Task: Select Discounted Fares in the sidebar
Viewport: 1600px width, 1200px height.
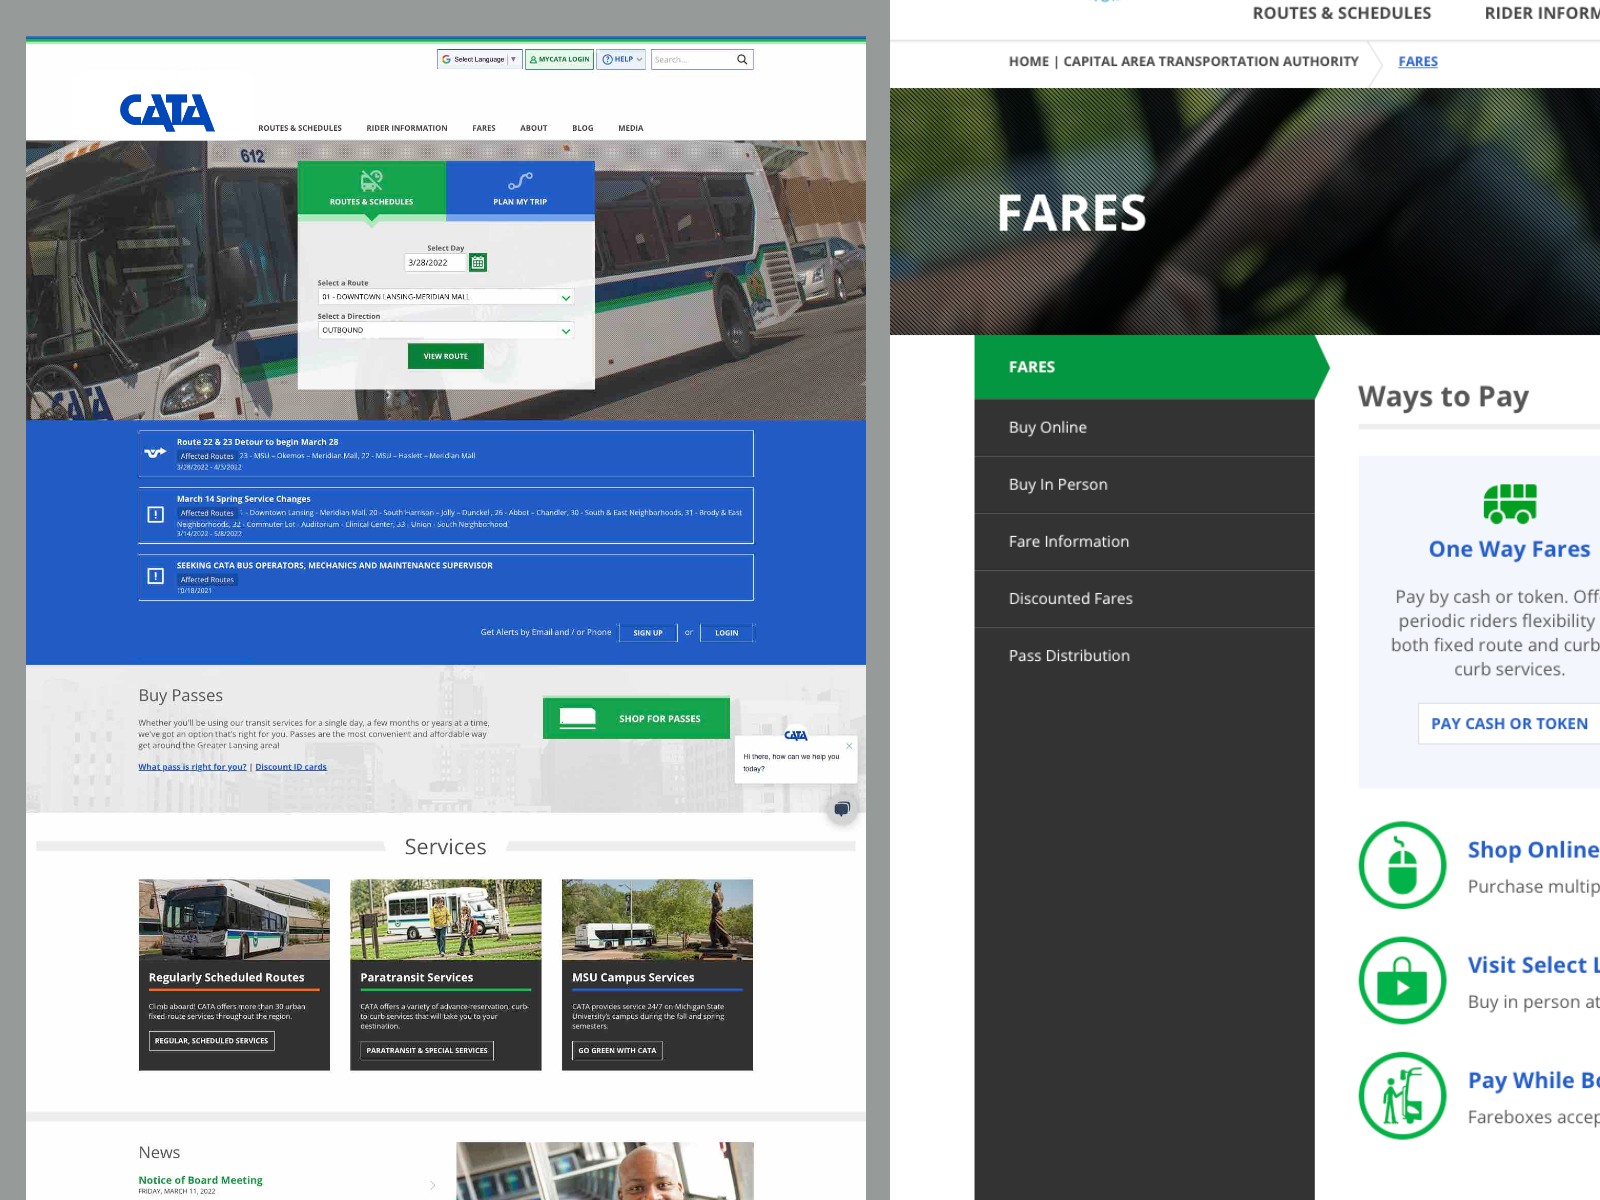Action: click(x=1070, y=598)
